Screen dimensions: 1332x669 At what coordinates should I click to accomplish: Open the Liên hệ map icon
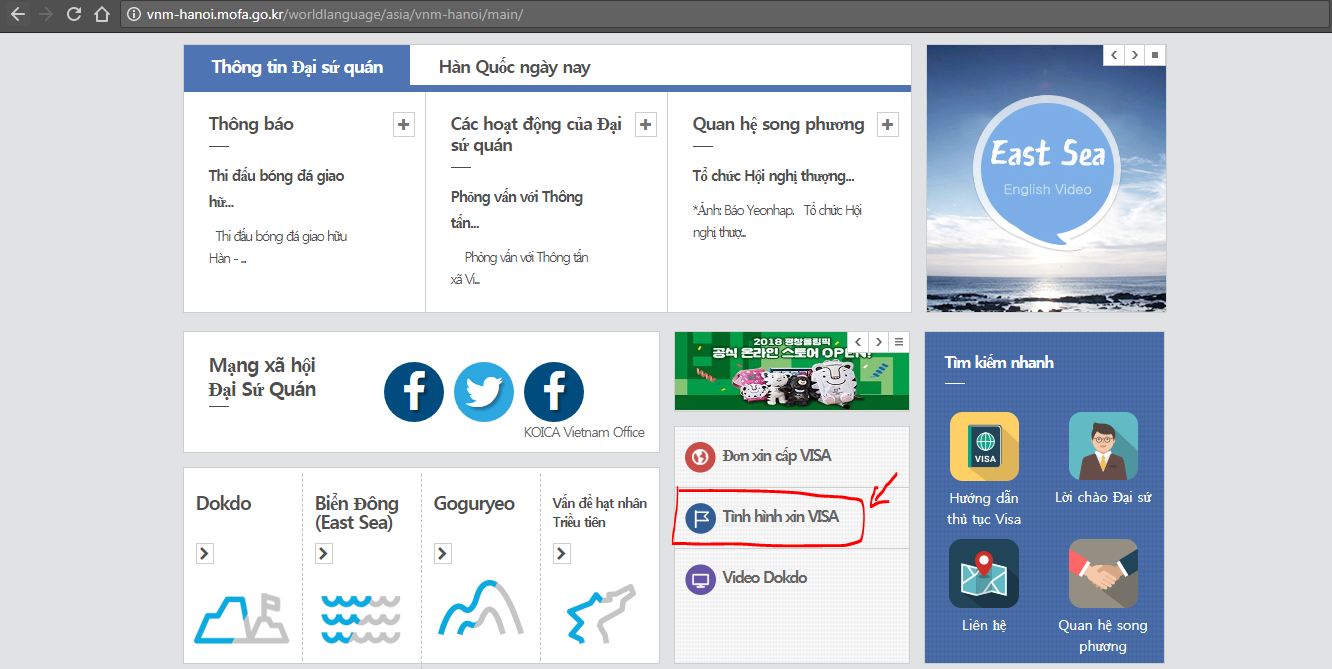point(984,573)
